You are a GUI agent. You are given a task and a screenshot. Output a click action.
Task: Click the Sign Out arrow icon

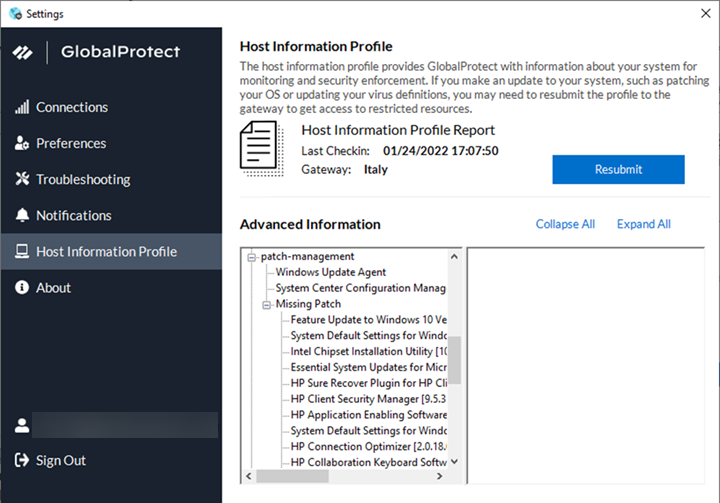[x=22, y=461]
